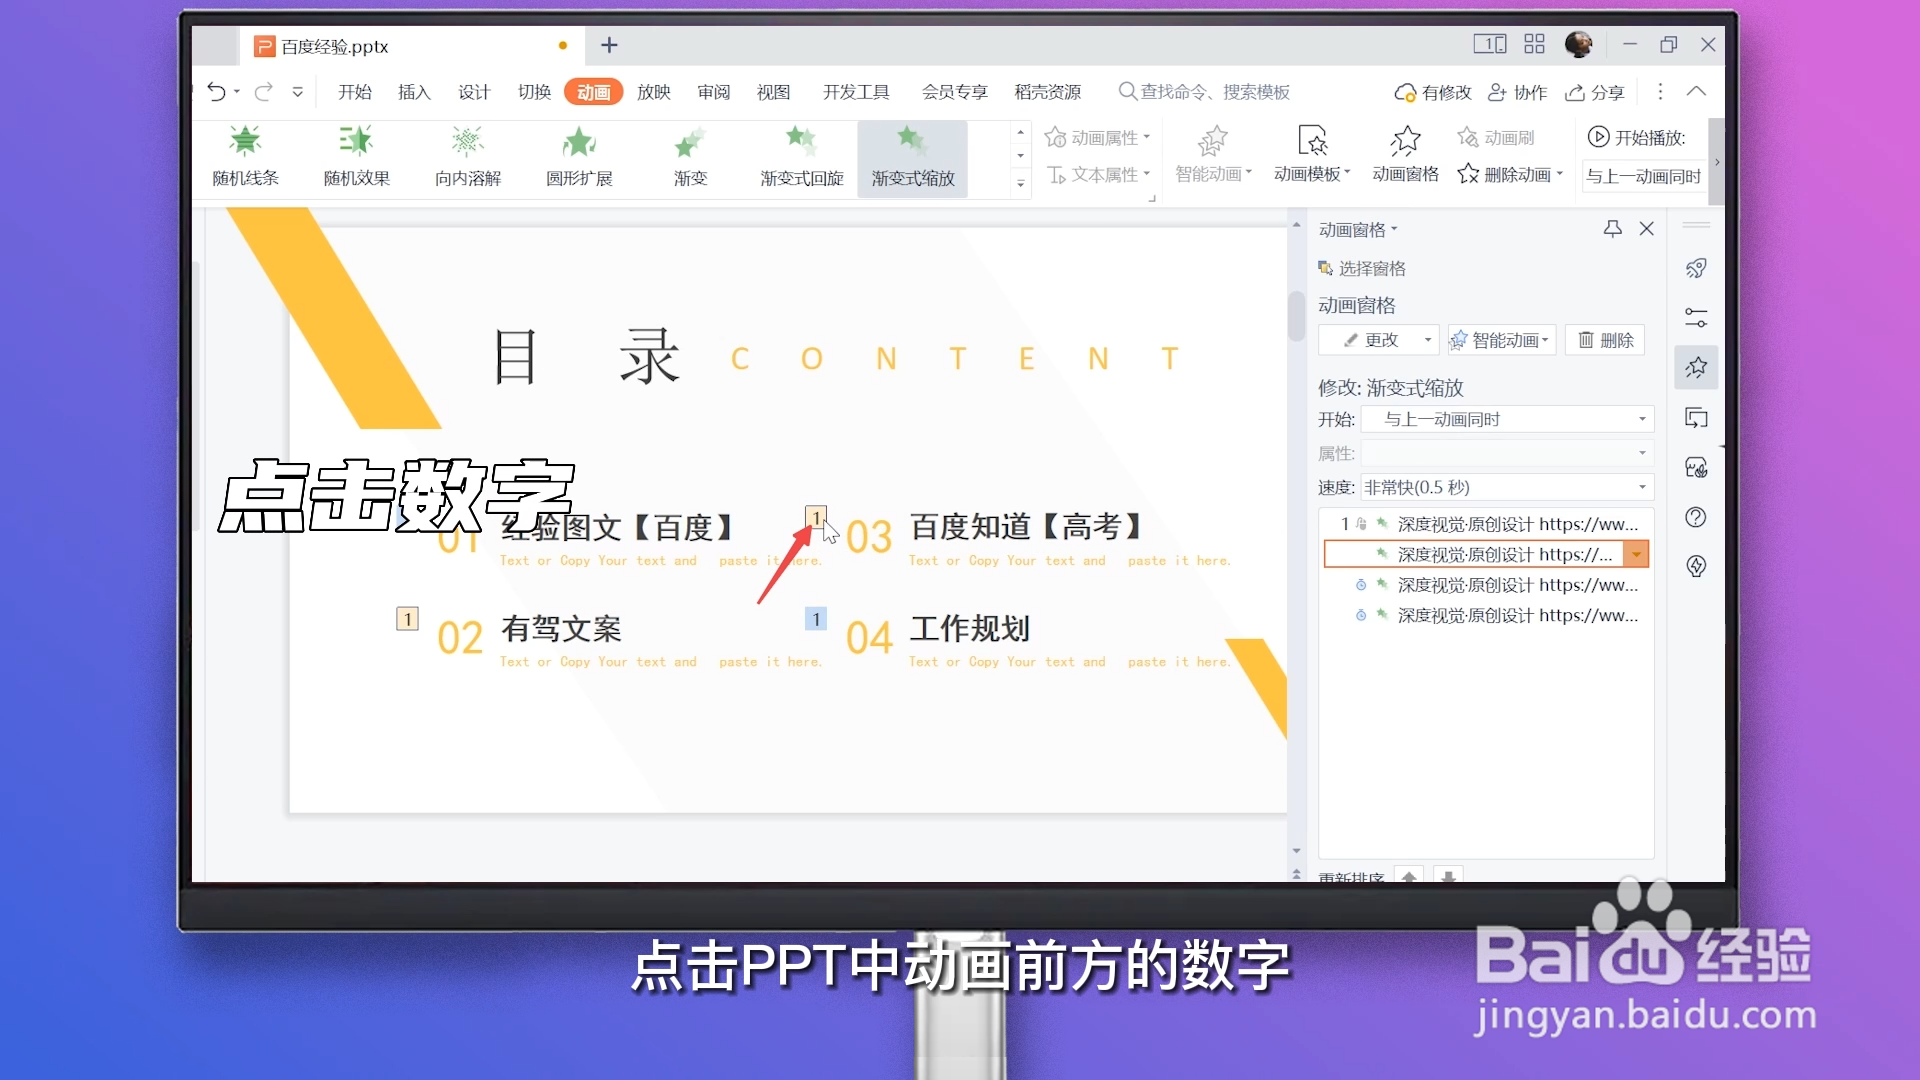Viewport: 1920px width, 1080px height.
Task: Pin the 动画窗格 side panel
Action: [x=1612, y=229]
